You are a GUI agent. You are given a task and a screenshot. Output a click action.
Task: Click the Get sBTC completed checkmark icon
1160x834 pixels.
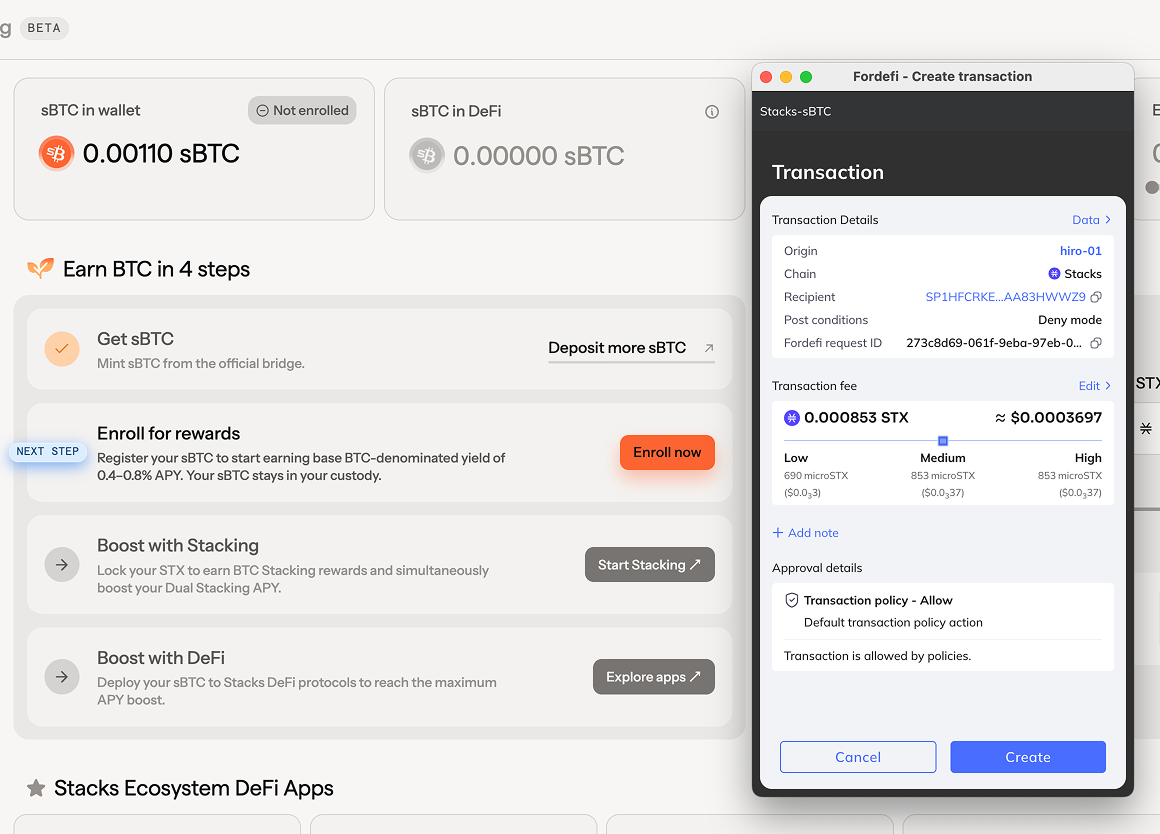(62, 348)
